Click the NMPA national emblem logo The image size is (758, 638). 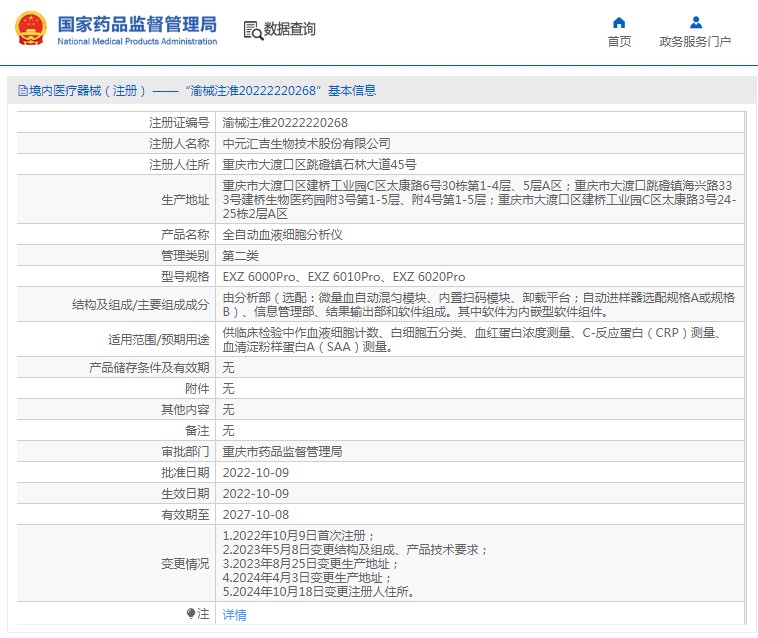(x=31, y=28)
